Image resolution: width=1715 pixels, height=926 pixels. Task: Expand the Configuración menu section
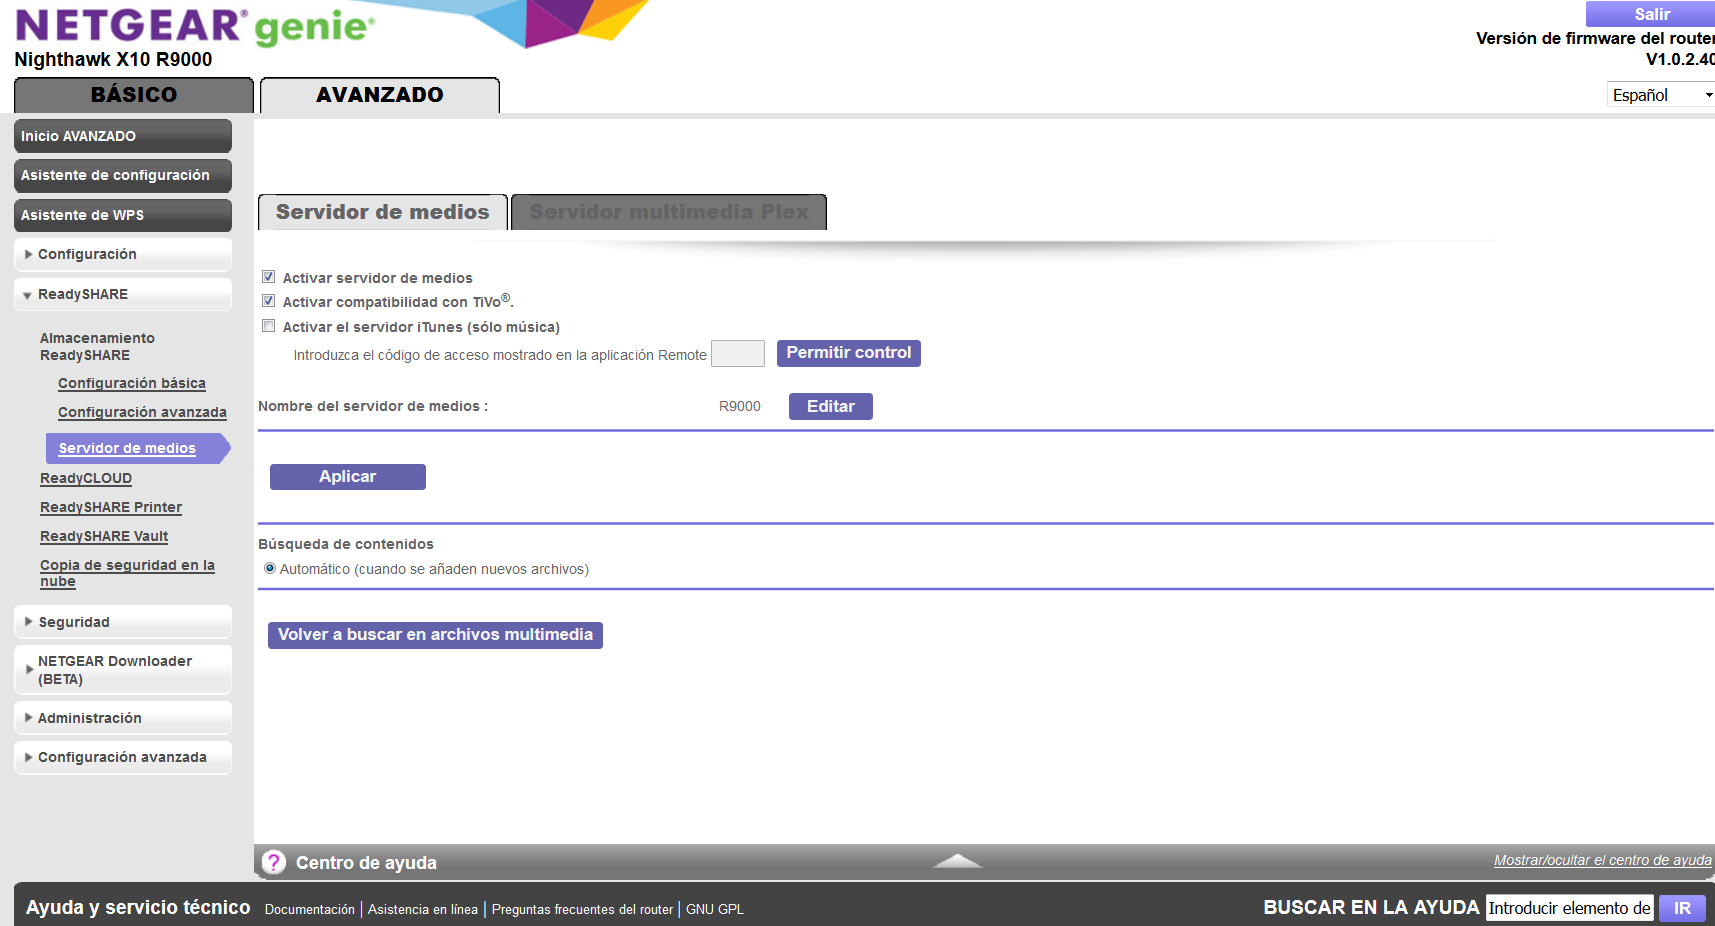123,254
